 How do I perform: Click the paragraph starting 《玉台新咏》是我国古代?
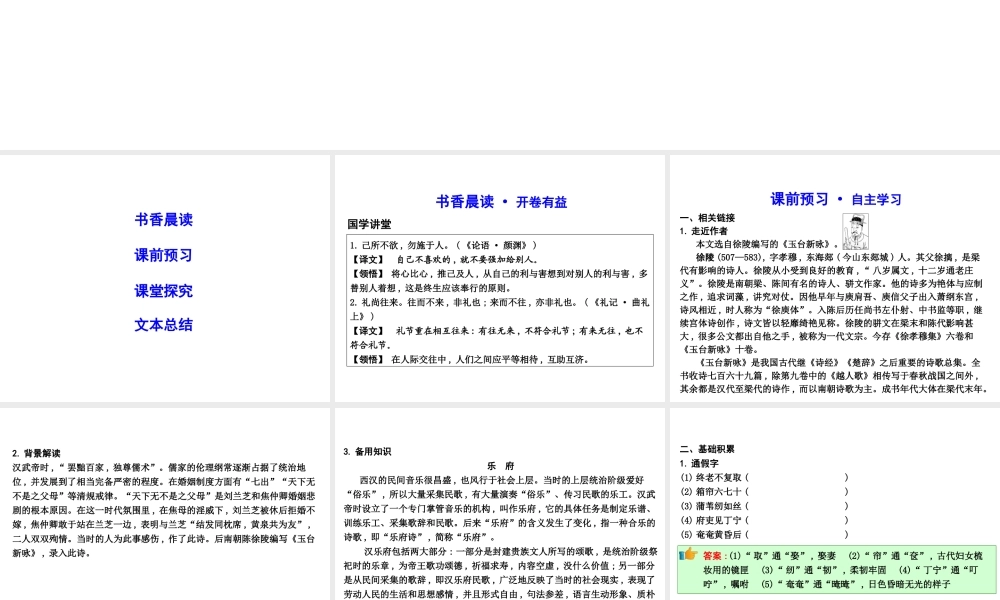tap(834, 376)
